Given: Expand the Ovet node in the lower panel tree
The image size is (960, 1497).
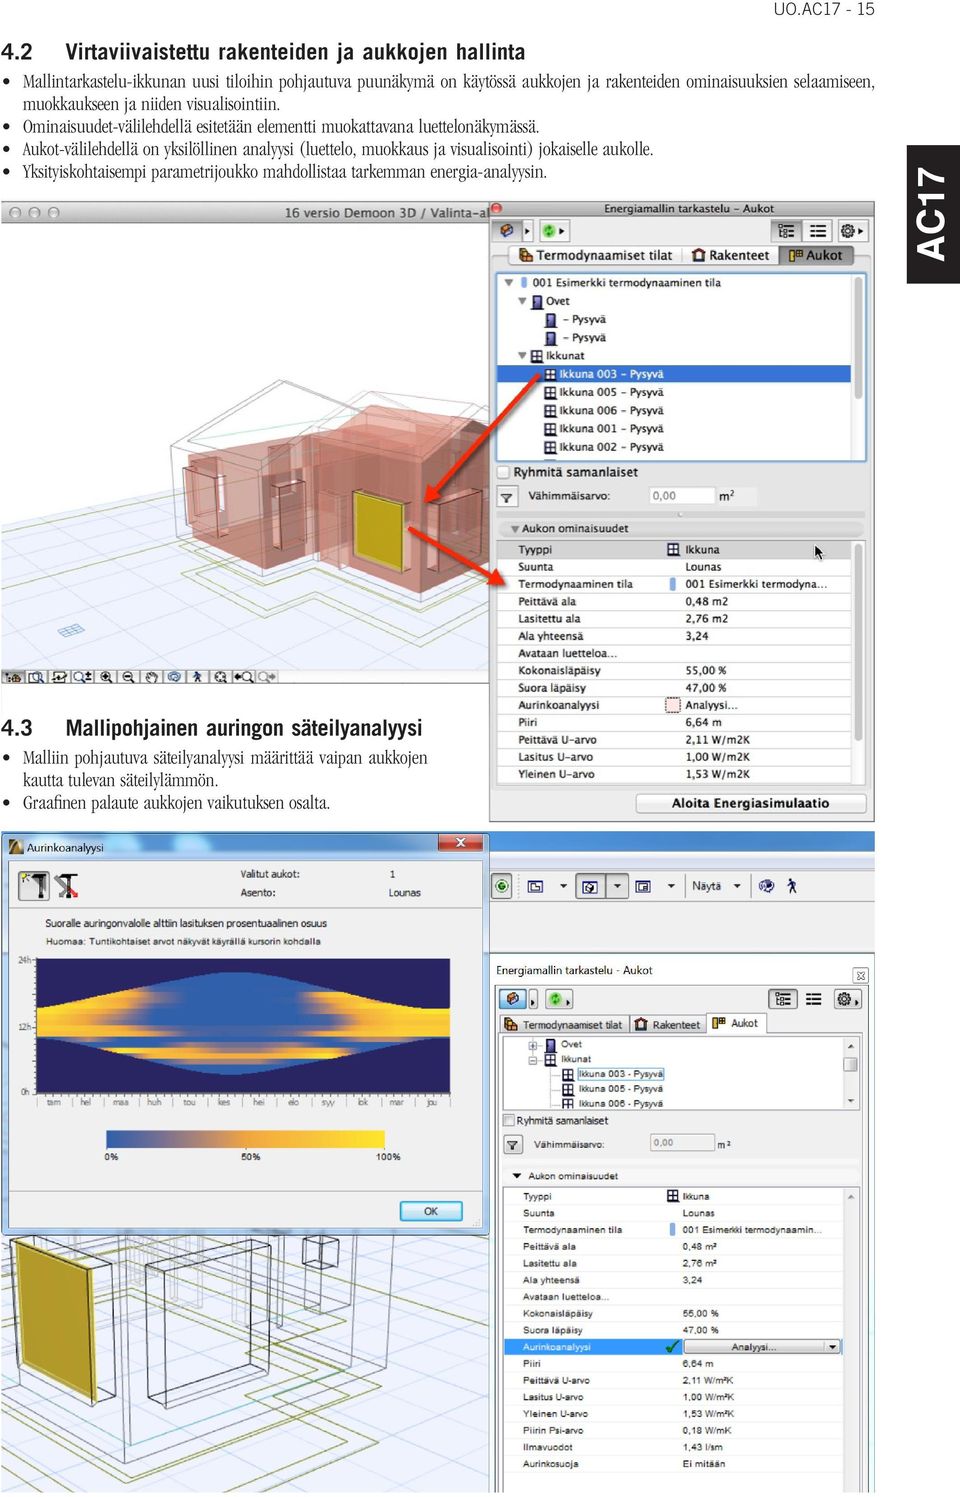Looking at the screenshot, I should coord(533,1045).
